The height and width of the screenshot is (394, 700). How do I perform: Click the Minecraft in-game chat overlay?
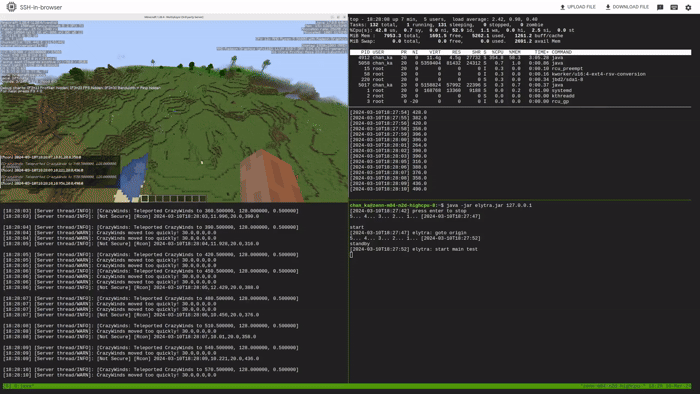coord(60,171)
